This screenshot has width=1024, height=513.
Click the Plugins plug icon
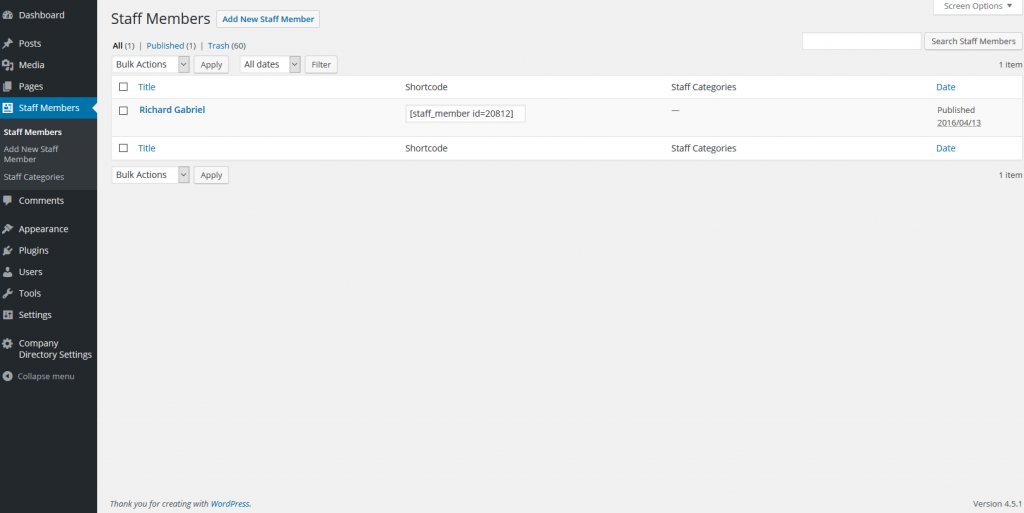[x=8, y=250]
